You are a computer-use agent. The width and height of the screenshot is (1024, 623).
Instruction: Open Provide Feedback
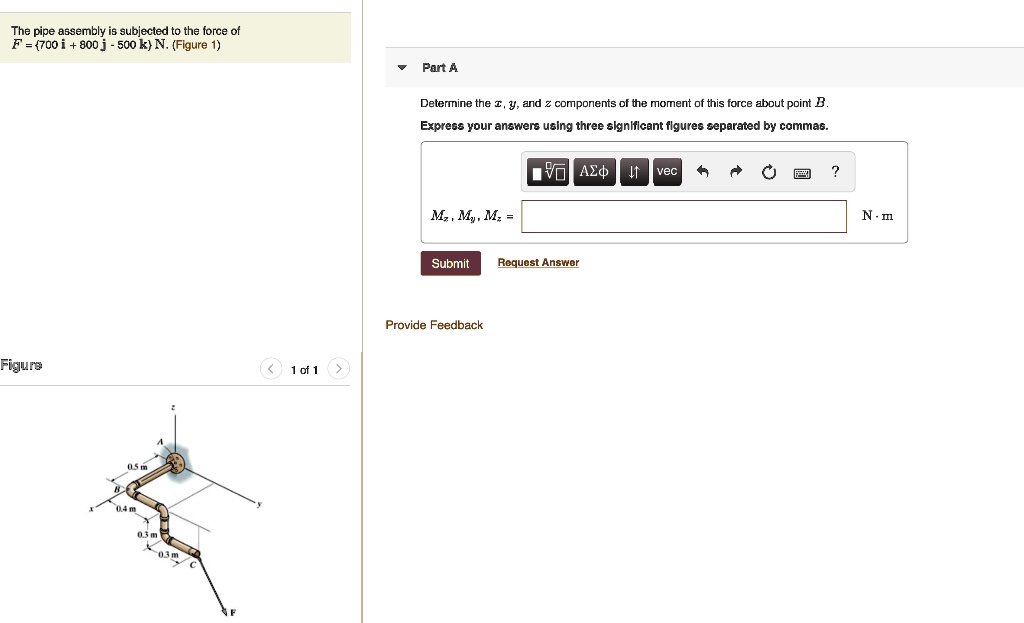point(434,324)
